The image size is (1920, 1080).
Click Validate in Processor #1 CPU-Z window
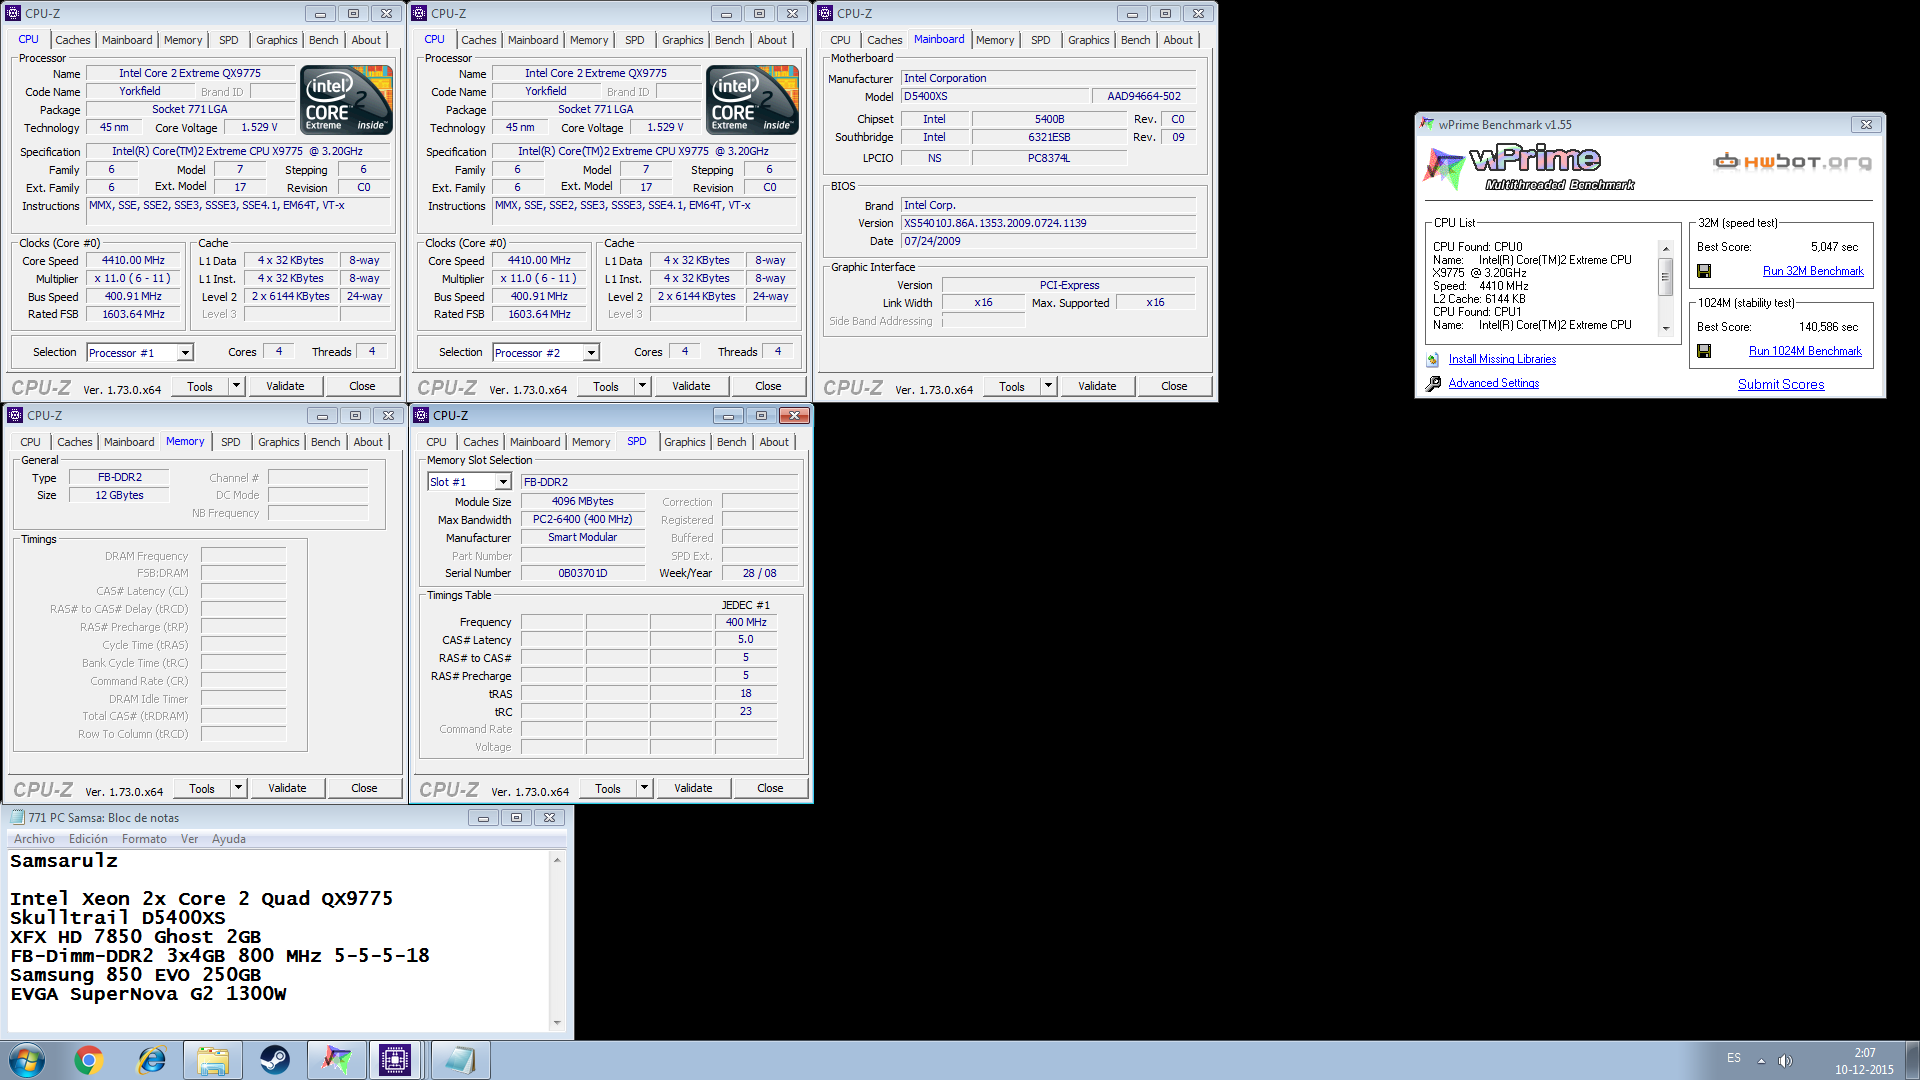pyautogui.click(x=285, y=386)
